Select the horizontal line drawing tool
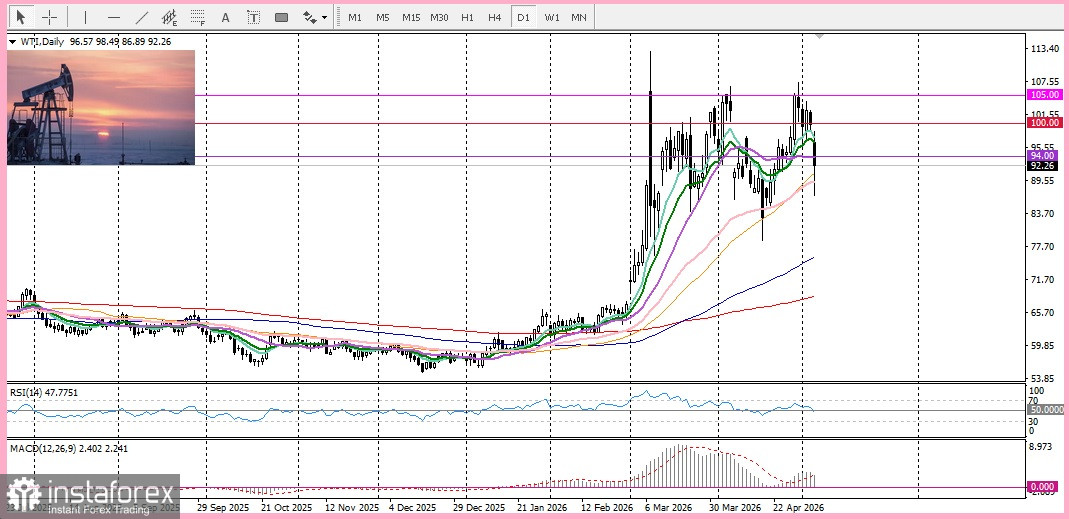1069x519 pixels. pyautogui.click(x=114, y=17)
